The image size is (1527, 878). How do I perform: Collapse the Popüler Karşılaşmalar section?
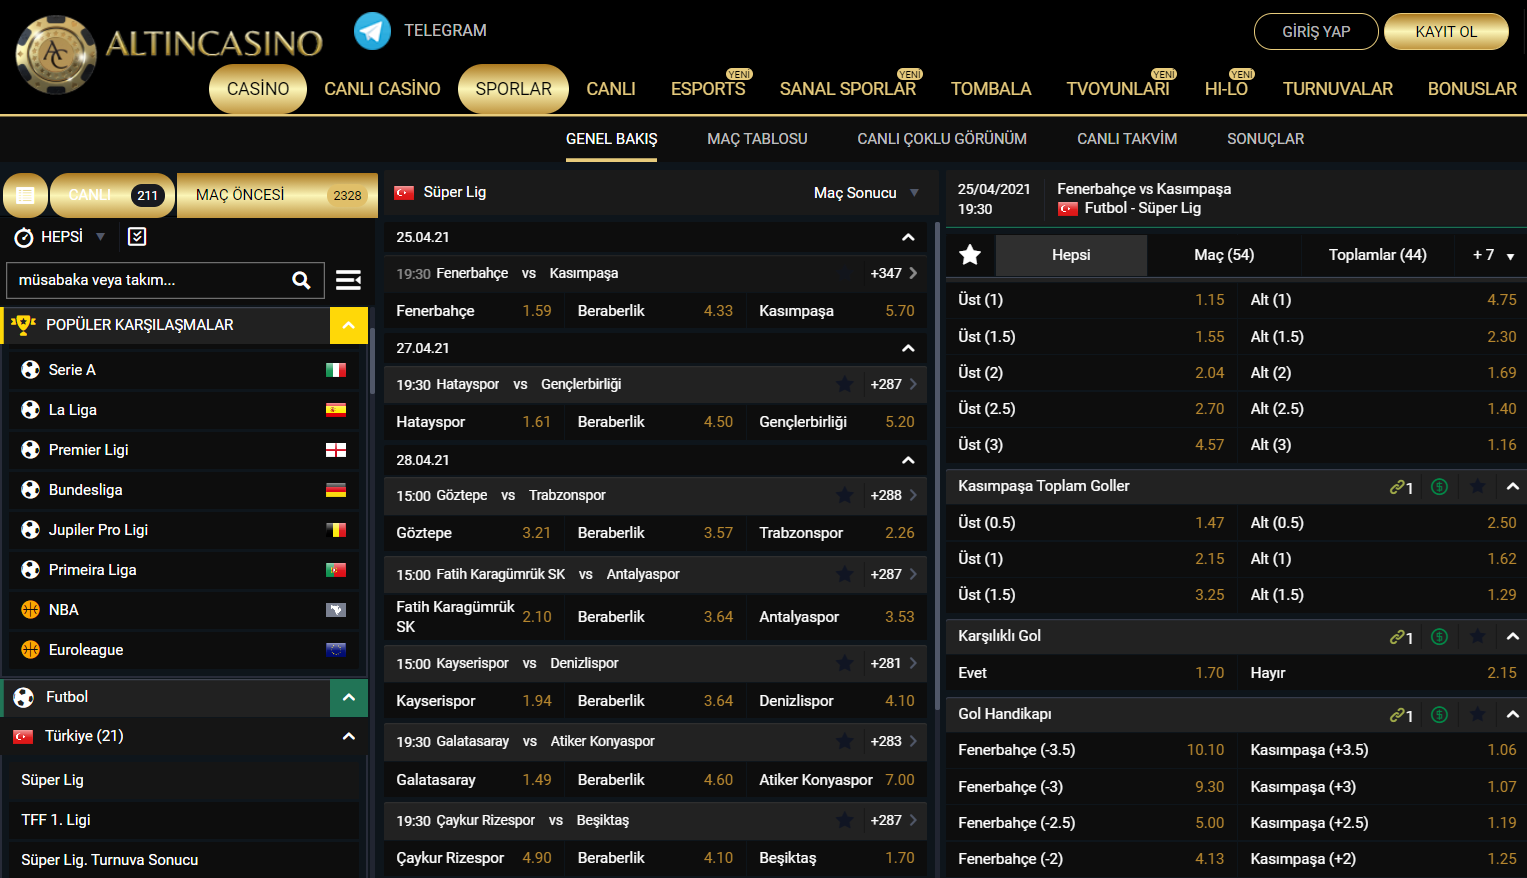tap(349, 325)
